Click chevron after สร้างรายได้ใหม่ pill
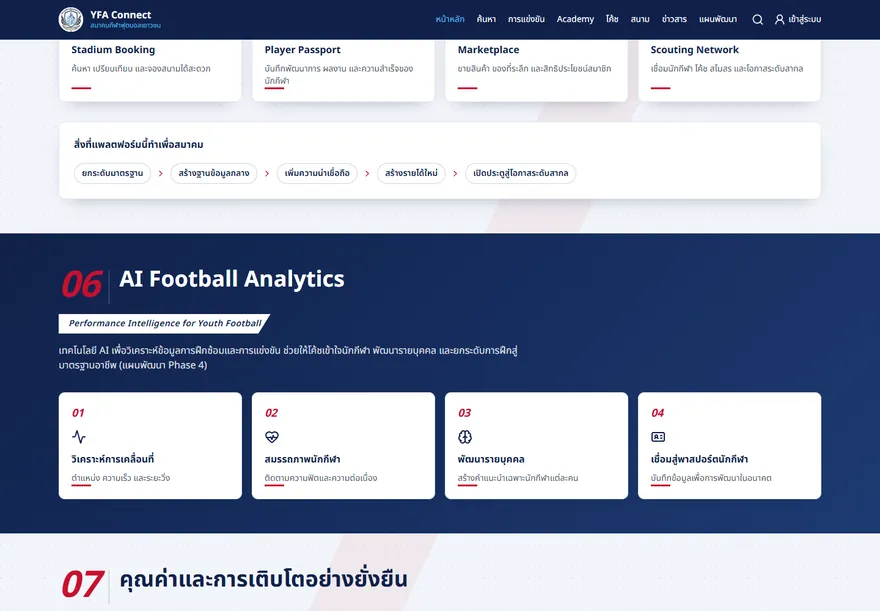 [455, 173]
